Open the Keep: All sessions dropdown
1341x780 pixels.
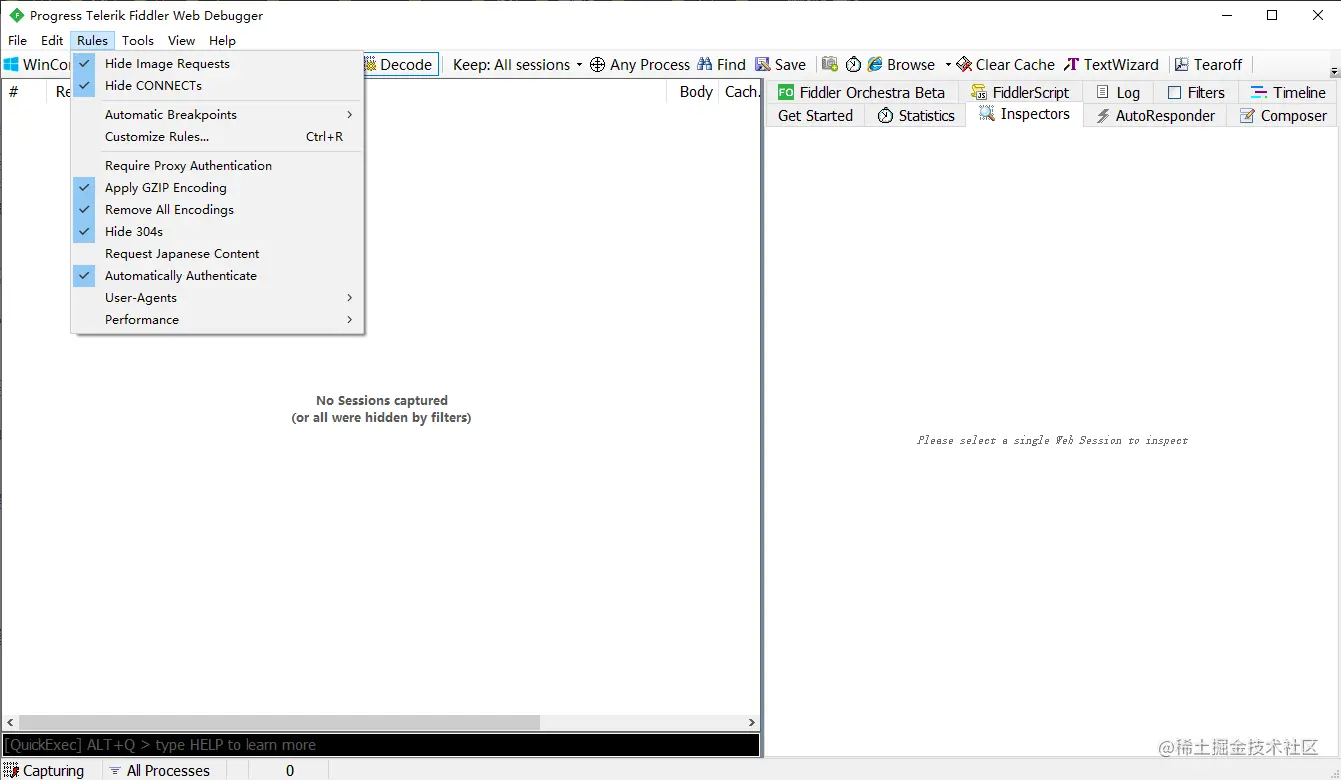517,65
